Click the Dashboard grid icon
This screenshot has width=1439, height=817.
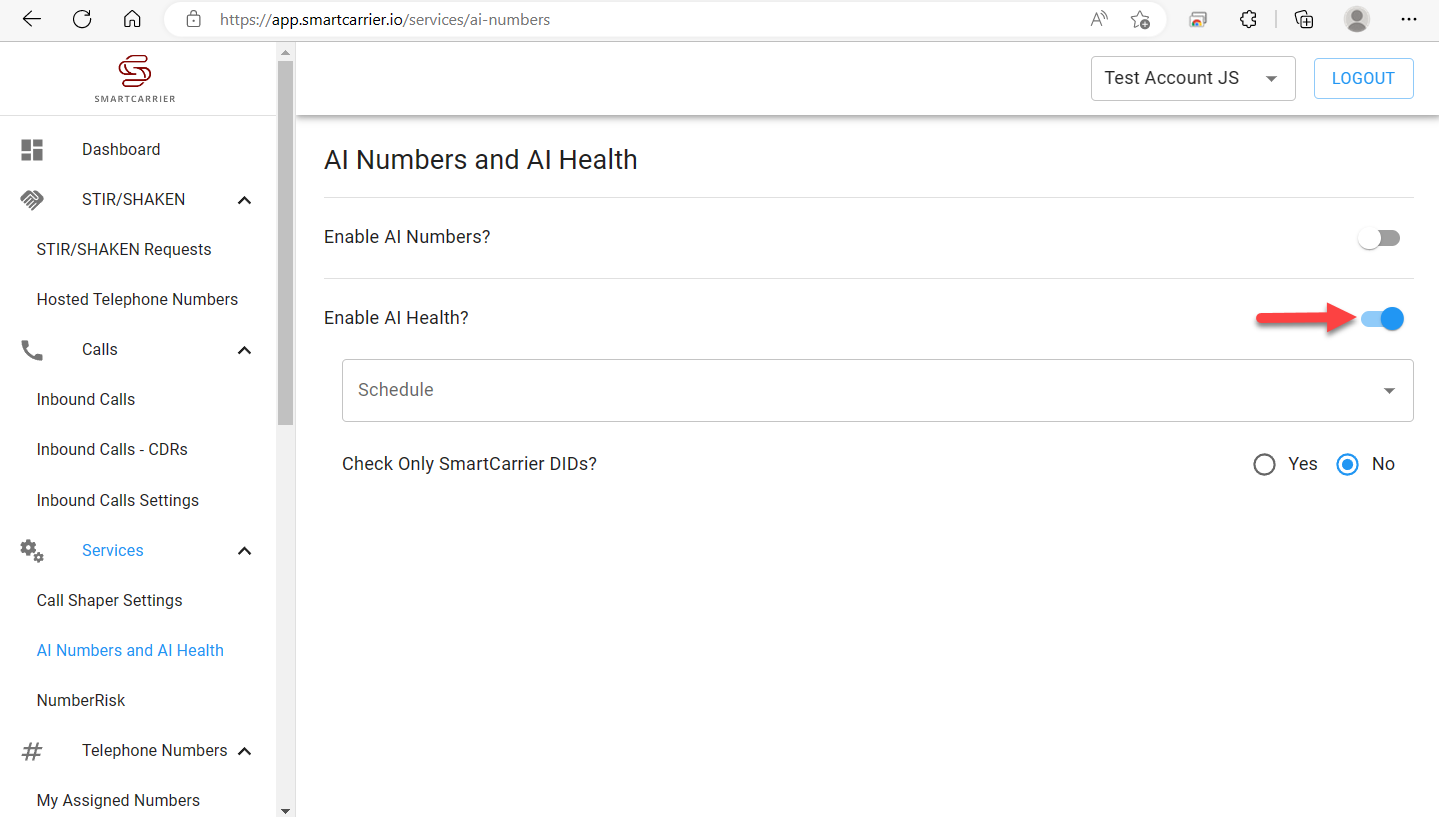[x=32, y=150]
